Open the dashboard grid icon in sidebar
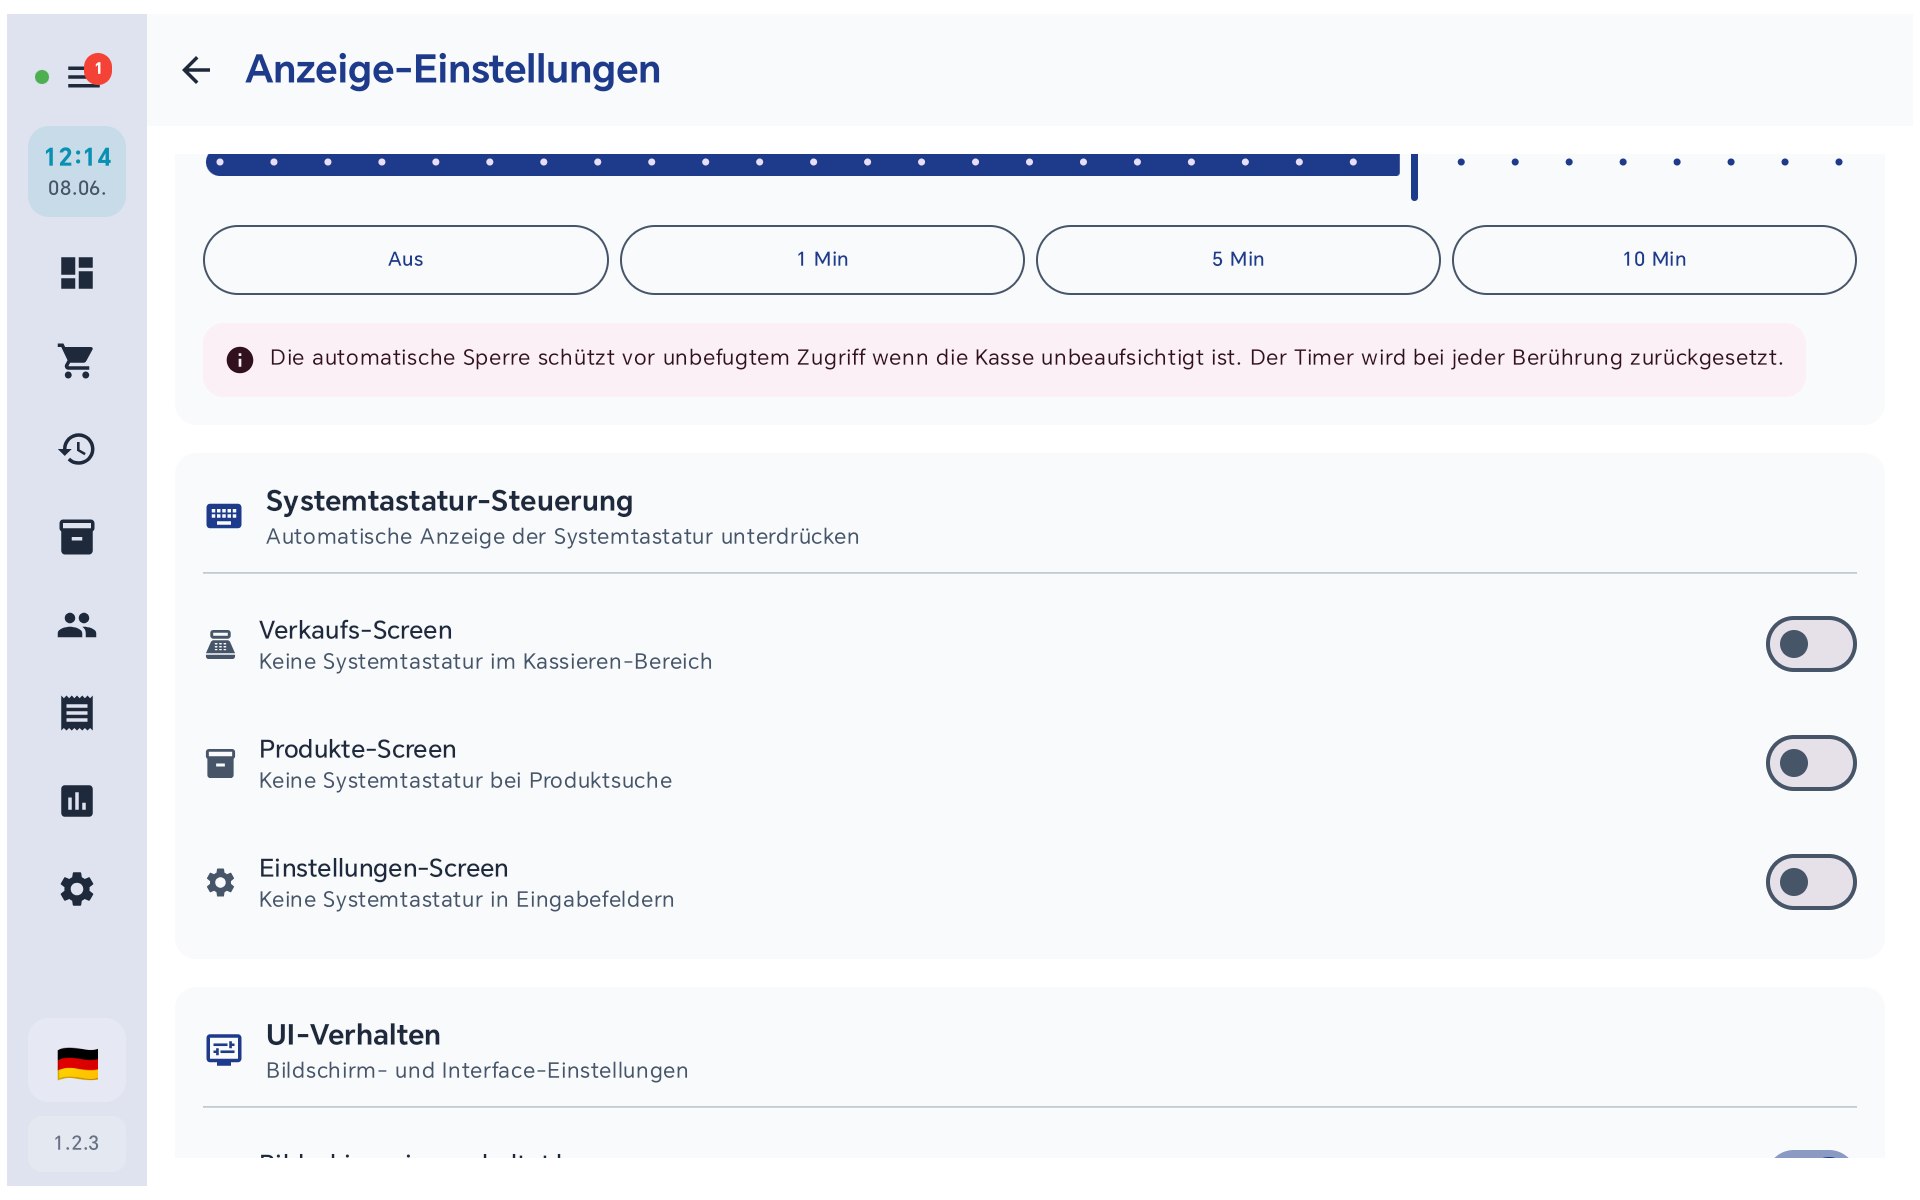 pos(77,273)
